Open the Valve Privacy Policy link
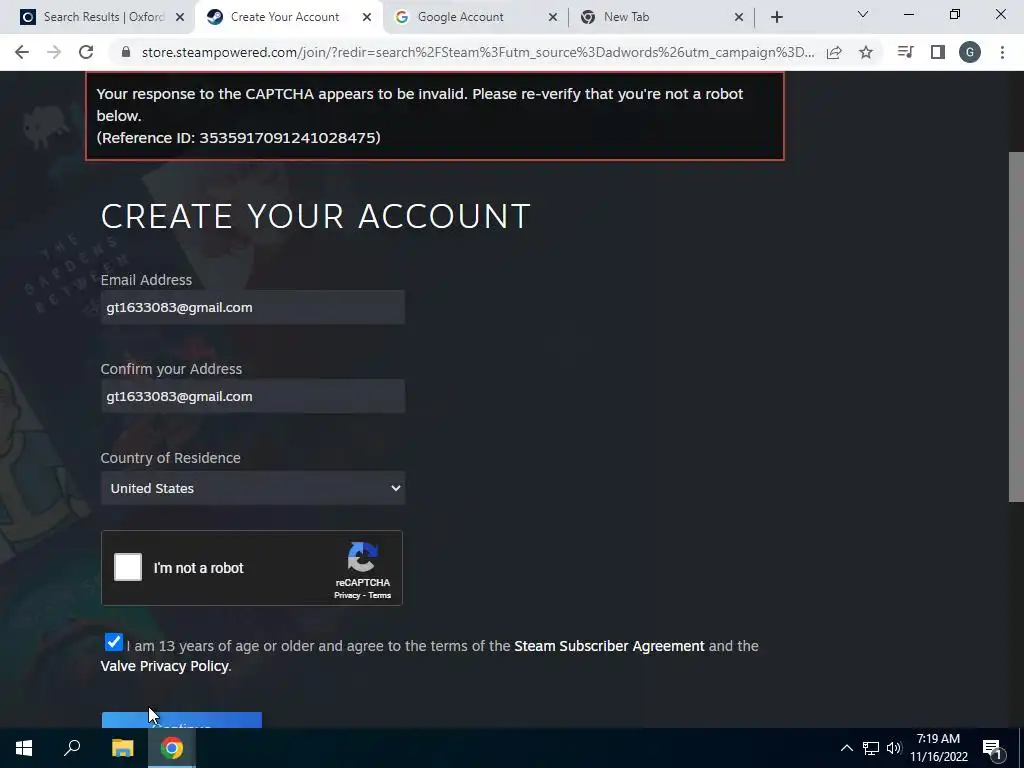This screenshot has width=1024, height=768. pos(165,666)
